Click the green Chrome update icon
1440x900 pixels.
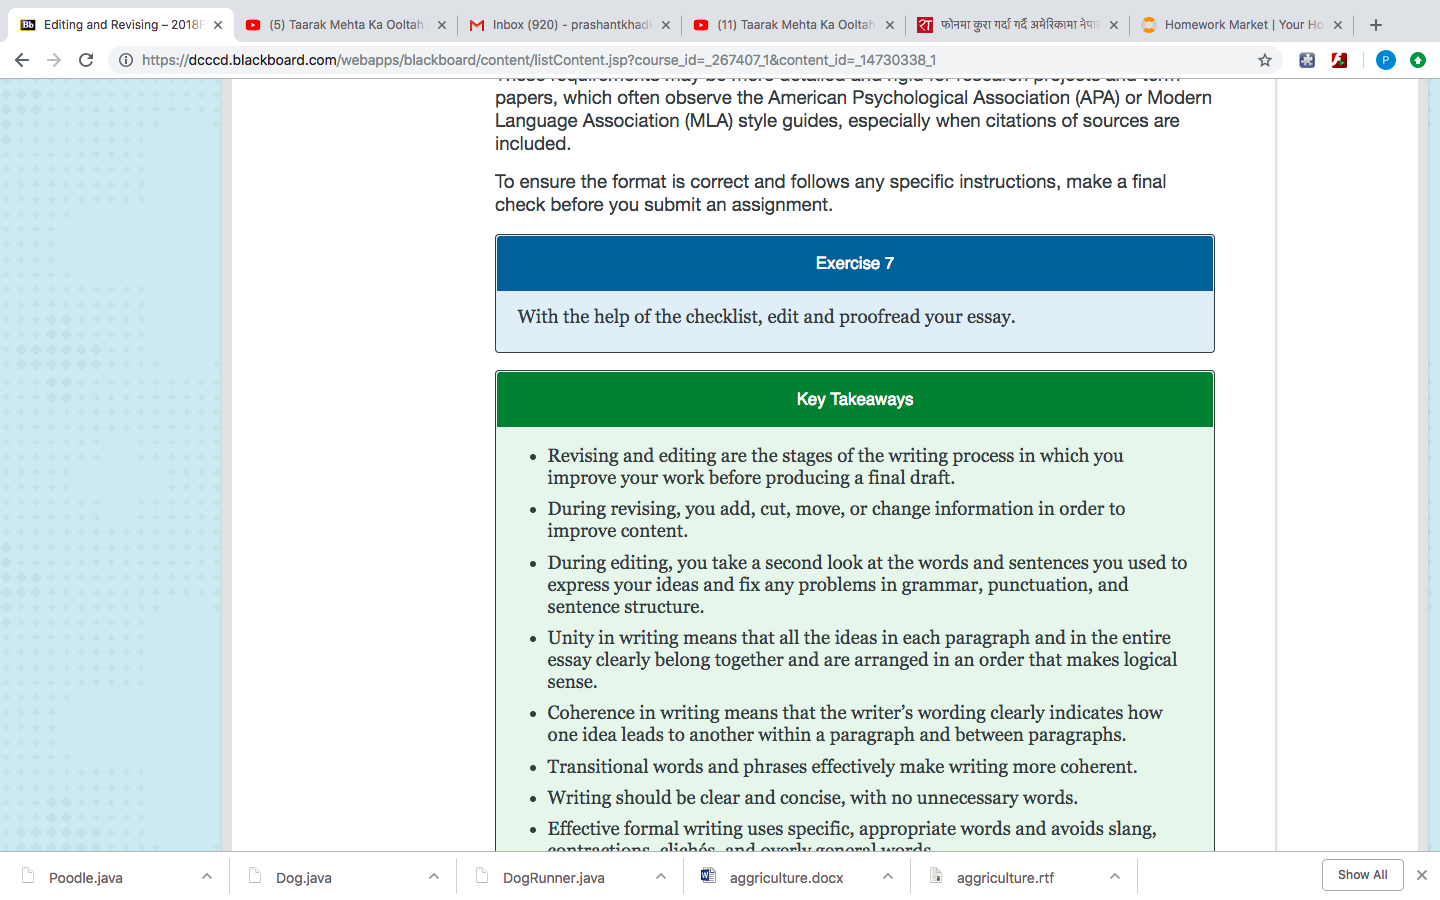1417,60
